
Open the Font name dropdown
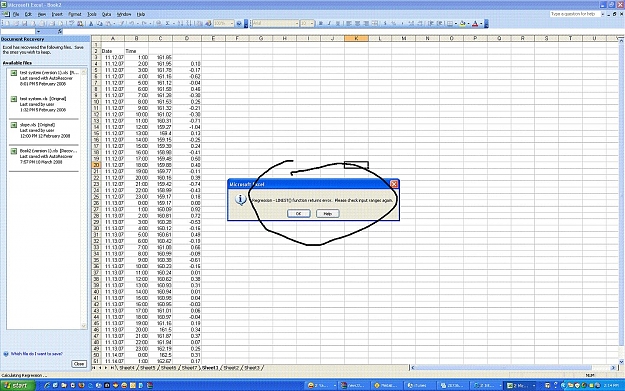click(297, 24)
